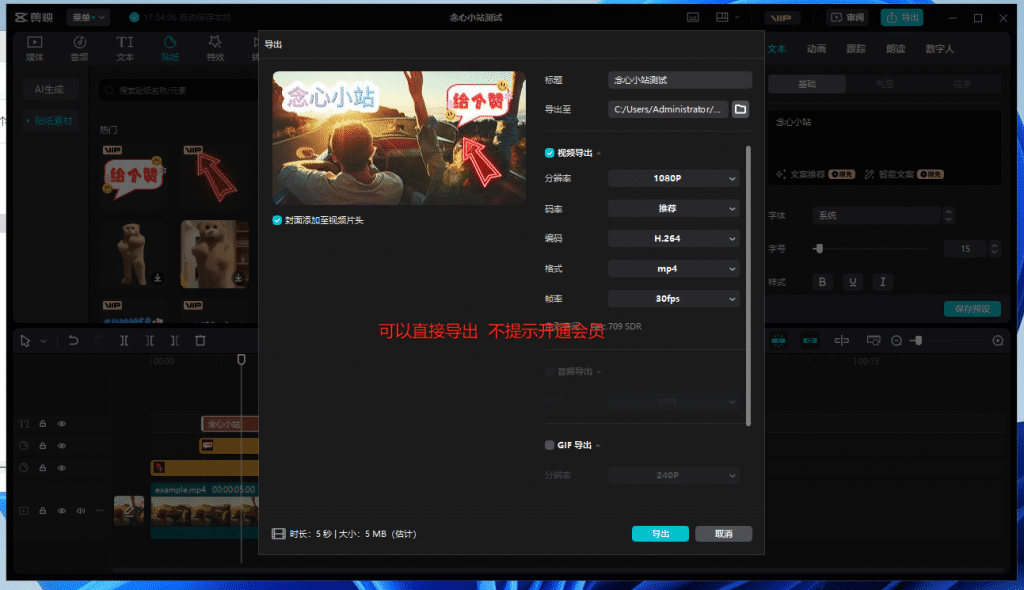Click the lock icon on the video track
This screenshot has width=1024, height=590.
point(42,510)
